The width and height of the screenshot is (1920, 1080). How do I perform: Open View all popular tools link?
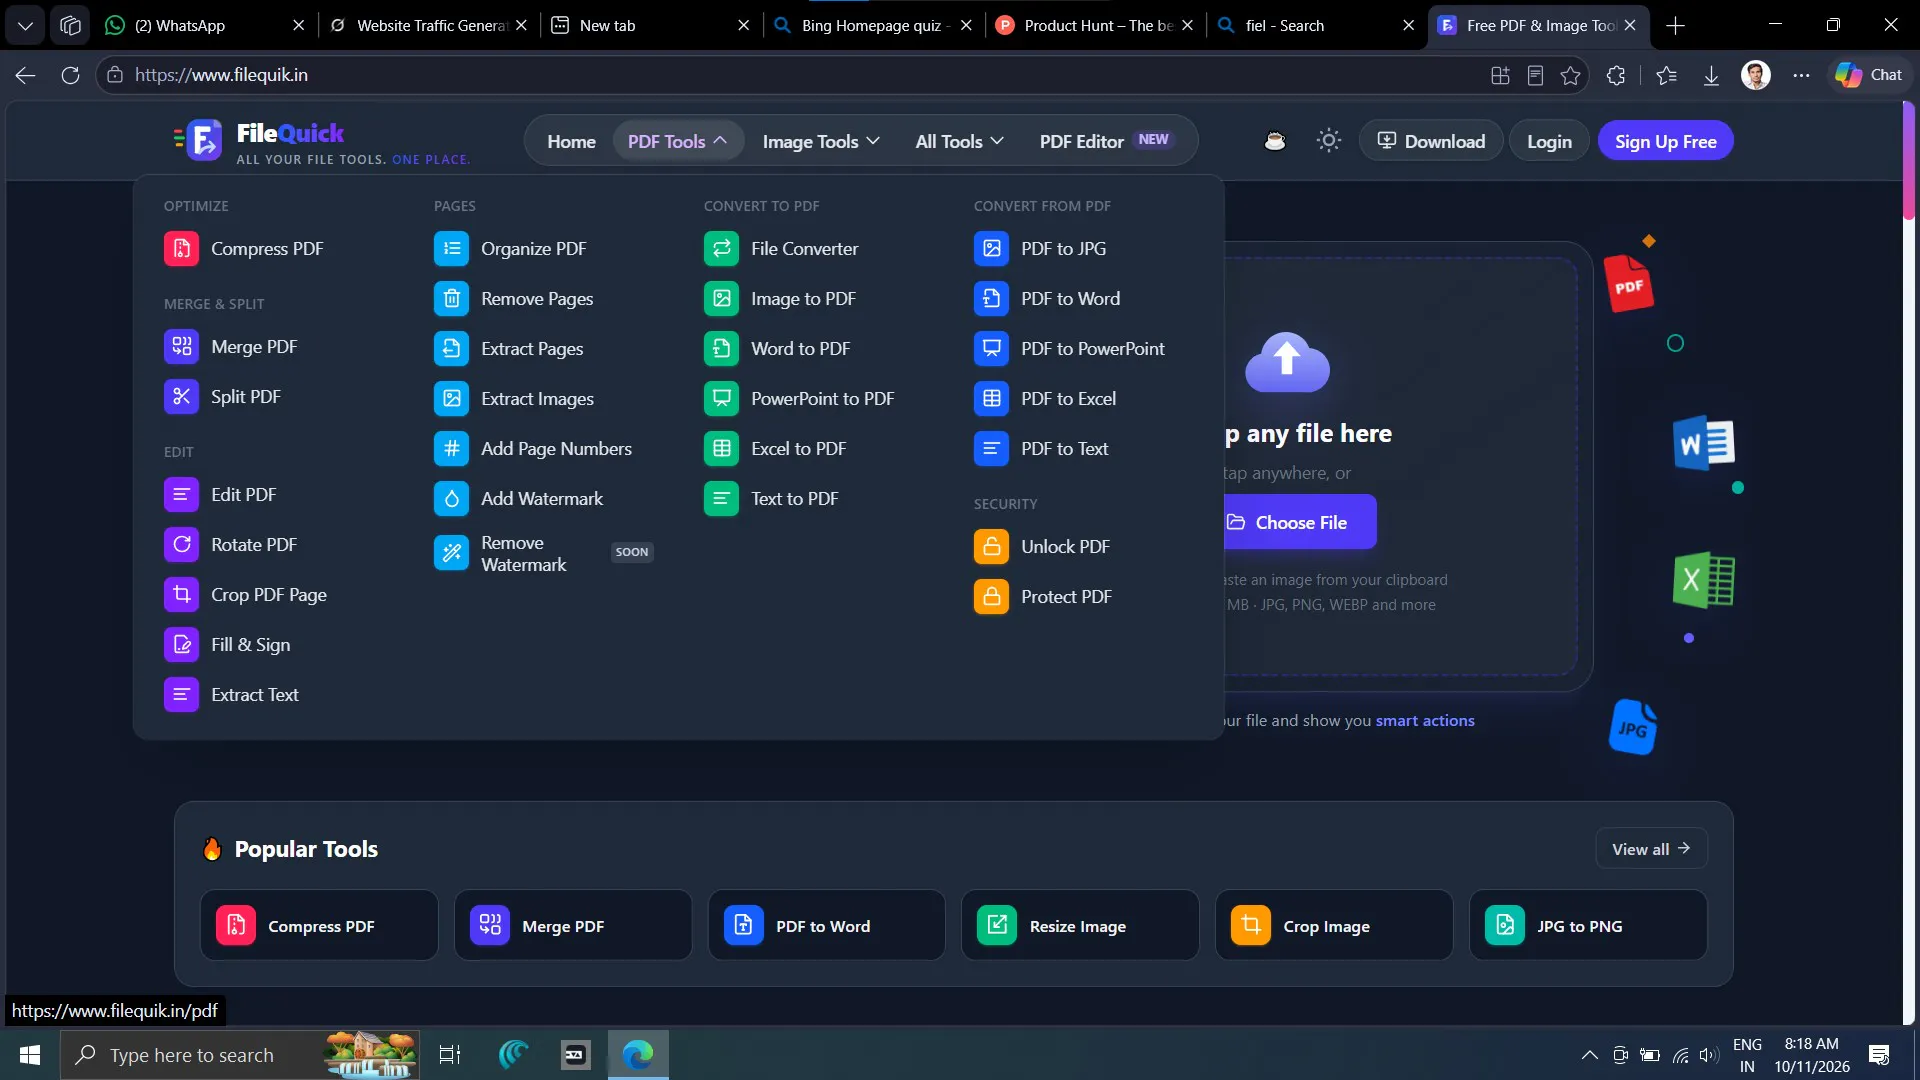coord(1651,848)
